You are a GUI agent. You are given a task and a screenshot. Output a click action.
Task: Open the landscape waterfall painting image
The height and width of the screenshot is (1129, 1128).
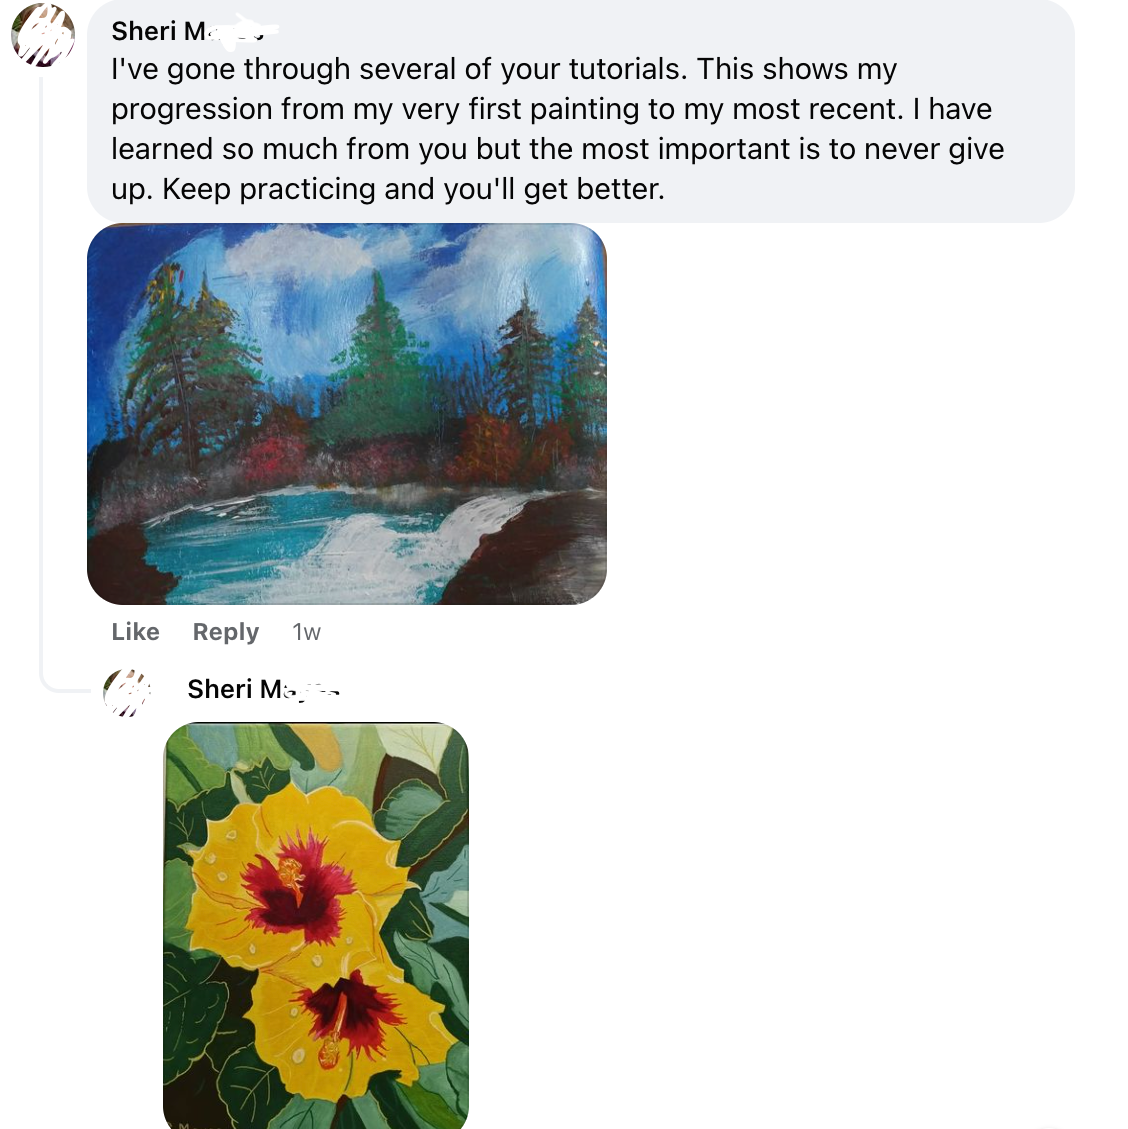pos(346,413)
